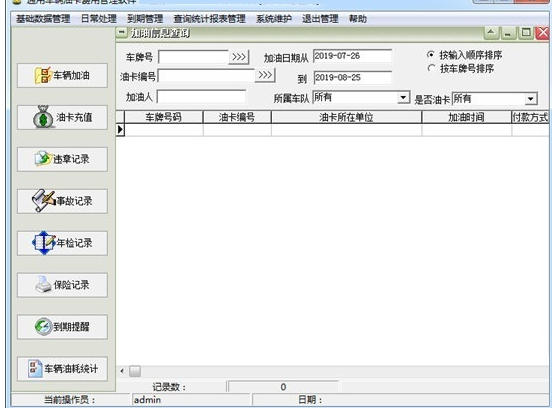
Task: Click the left arrow of horizontal scrollbar
Action: (122, 371)
